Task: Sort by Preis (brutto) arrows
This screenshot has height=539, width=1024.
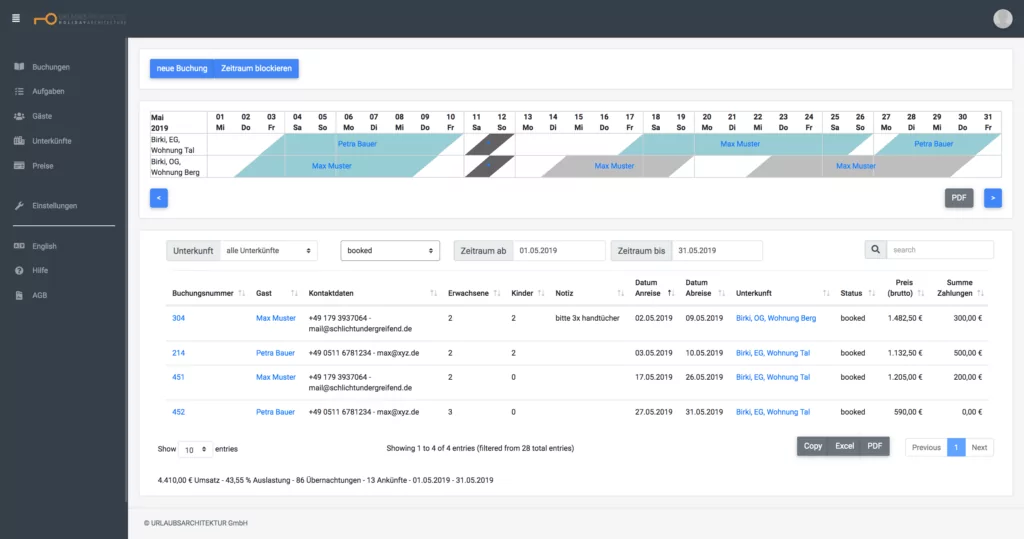Action: click(921, 293)
